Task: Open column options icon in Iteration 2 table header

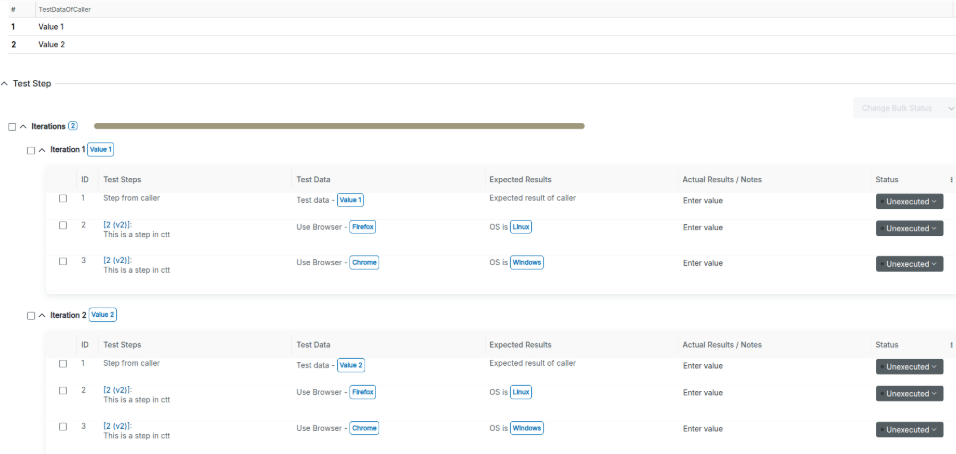Action: point(951,345)
